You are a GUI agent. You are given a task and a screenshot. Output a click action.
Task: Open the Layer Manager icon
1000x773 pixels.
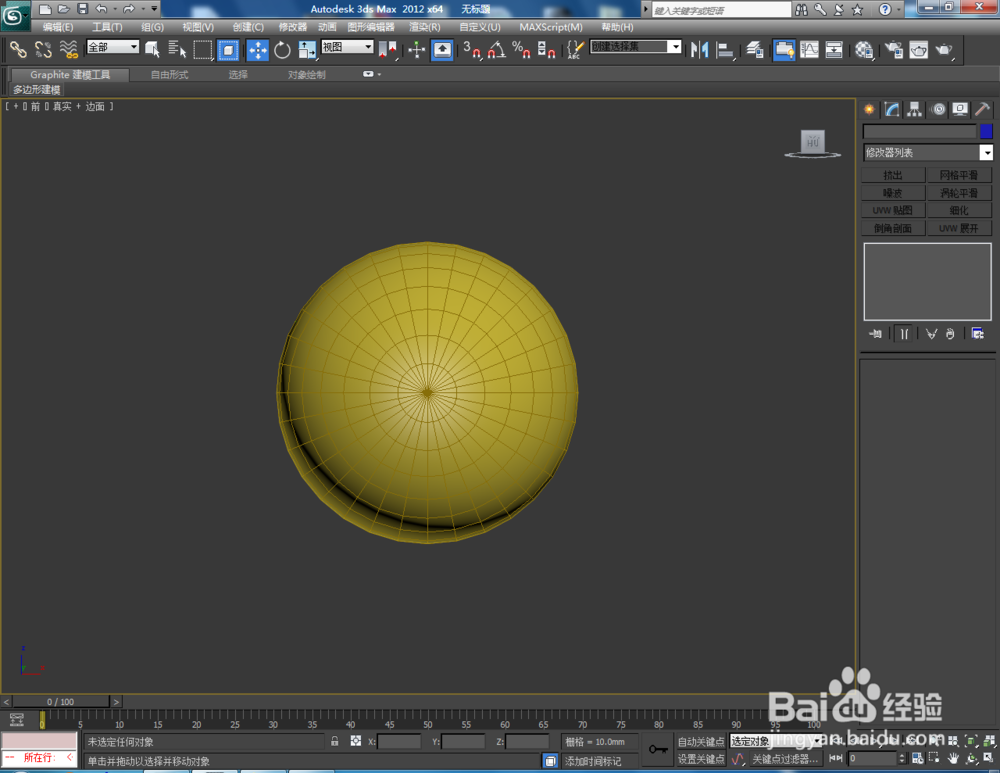point(755,49)
